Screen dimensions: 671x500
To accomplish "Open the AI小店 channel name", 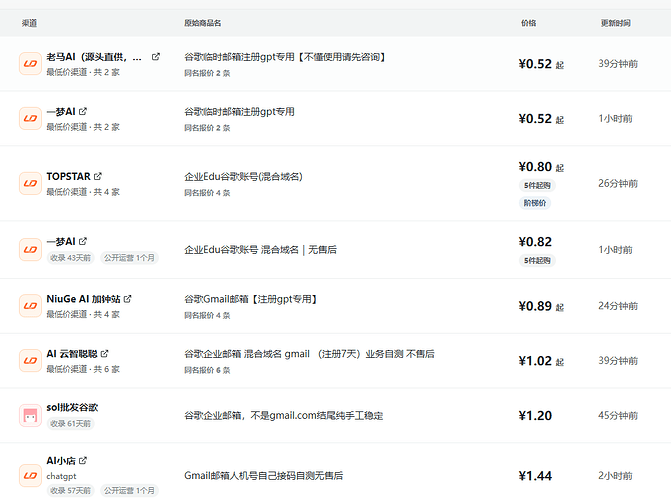I will [61, 461].
